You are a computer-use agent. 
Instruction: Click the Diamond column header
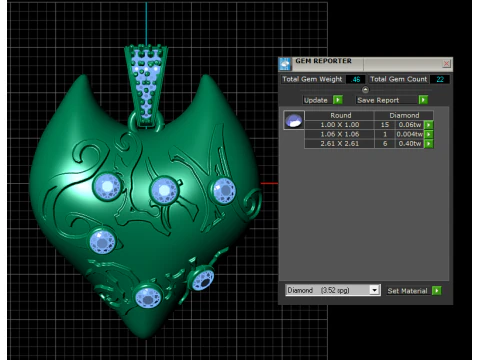pos(404,115)
